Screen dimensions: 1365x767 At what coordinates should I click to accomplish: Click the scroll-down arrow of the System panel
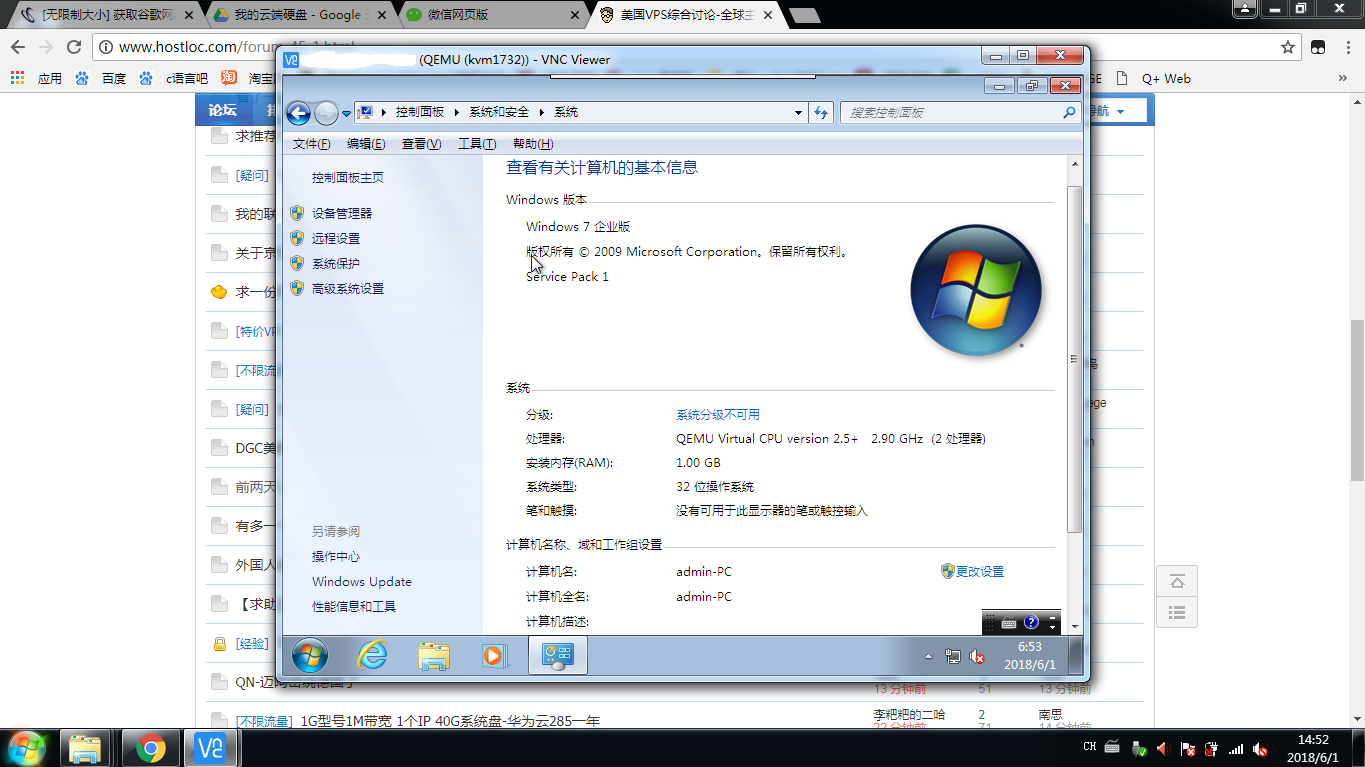[1075, 625]
